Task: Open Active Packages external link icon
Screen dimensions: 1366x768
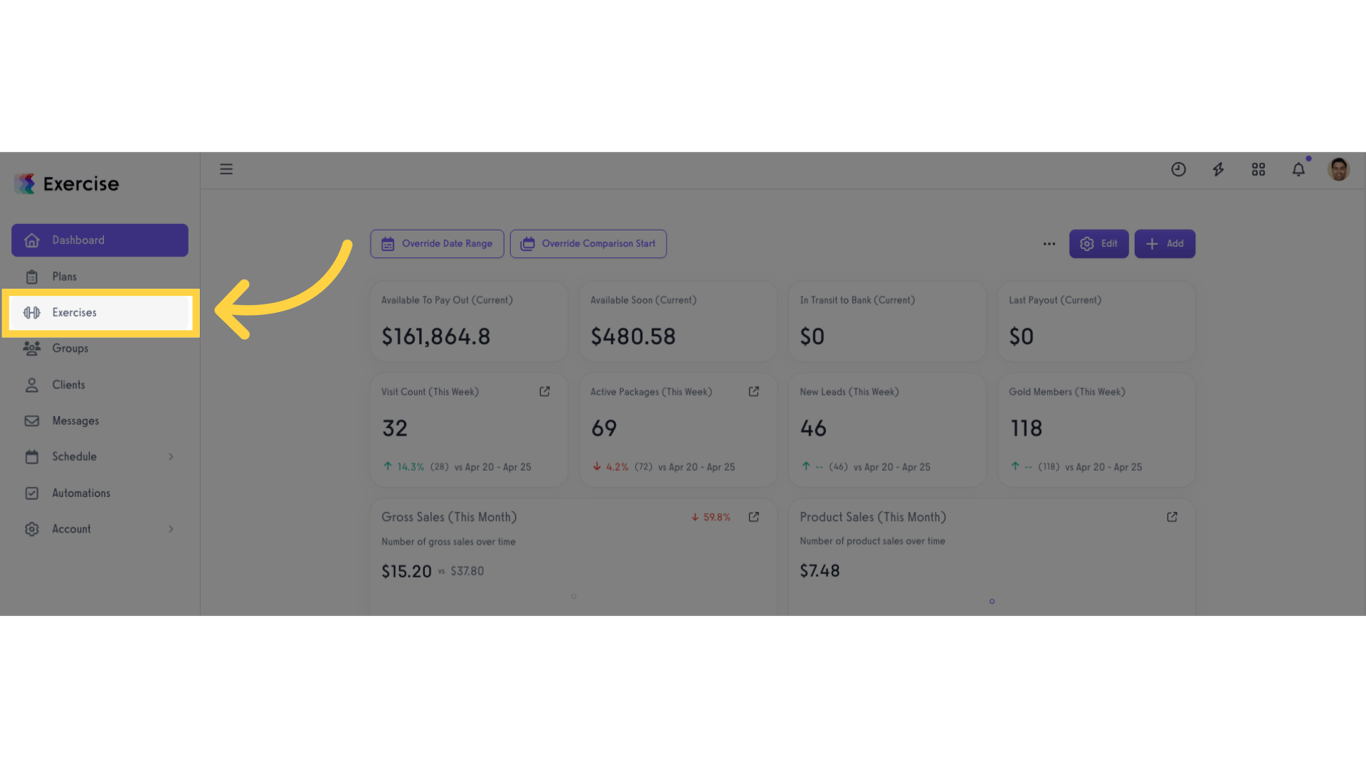Action: [754, 392]
